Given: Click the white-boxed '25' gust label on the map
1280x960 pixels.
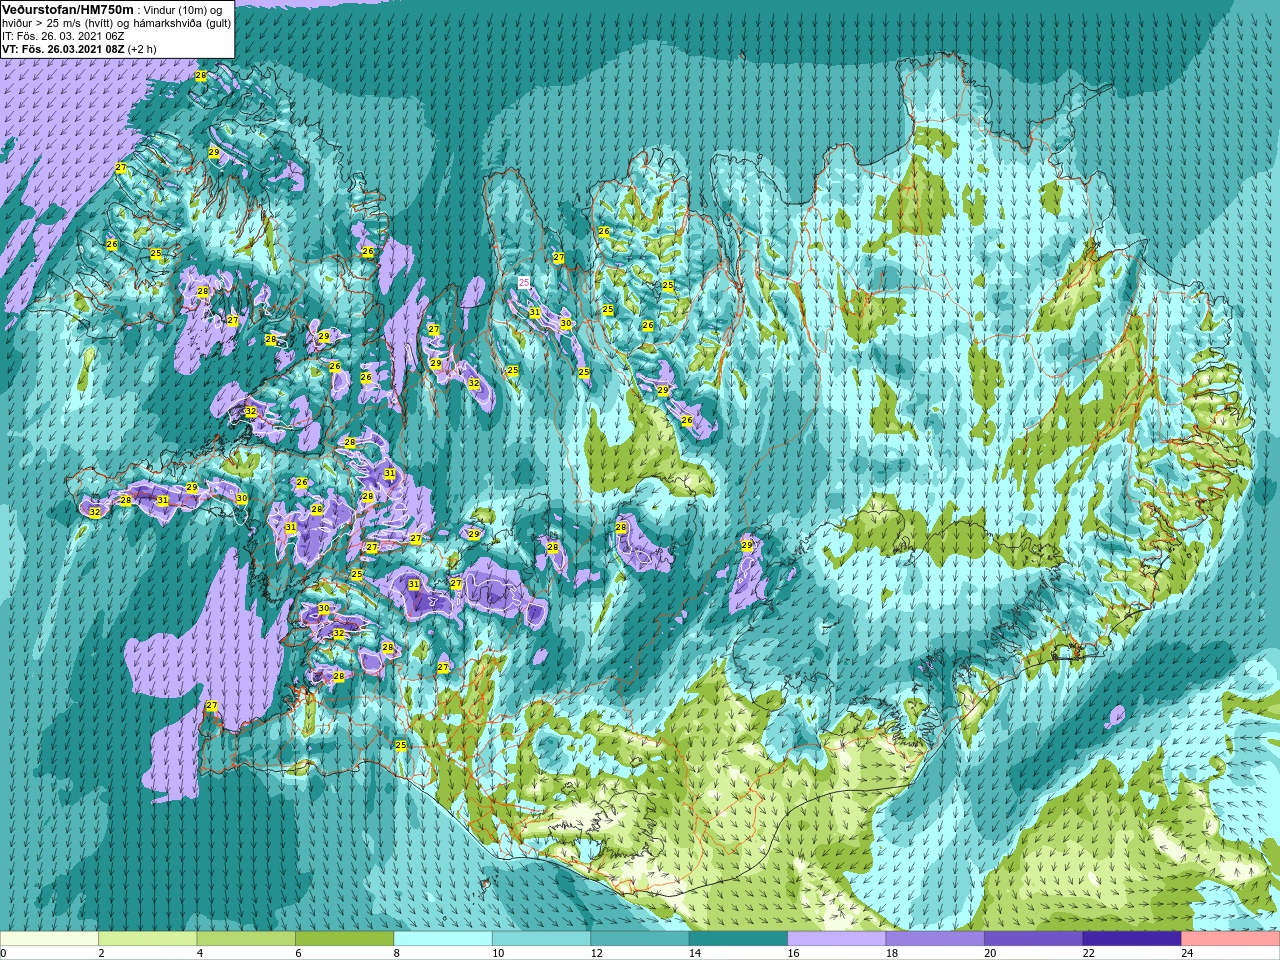Looking at the screenshot, I should 524,283.
